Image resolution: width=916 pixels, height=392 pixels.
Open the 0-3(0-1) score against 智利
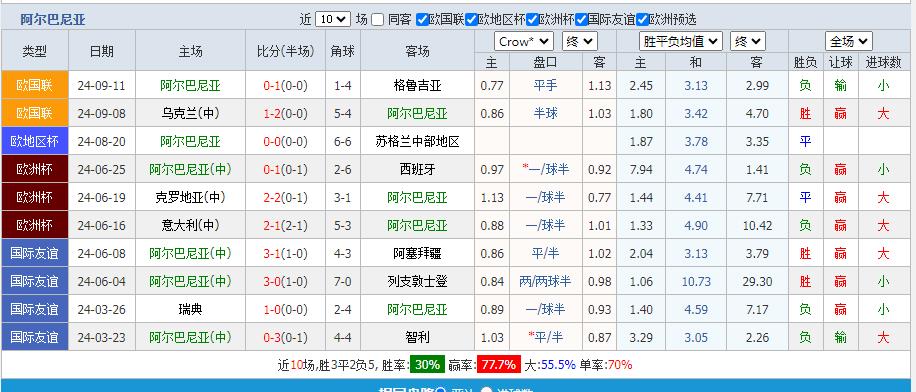[286, 338]
